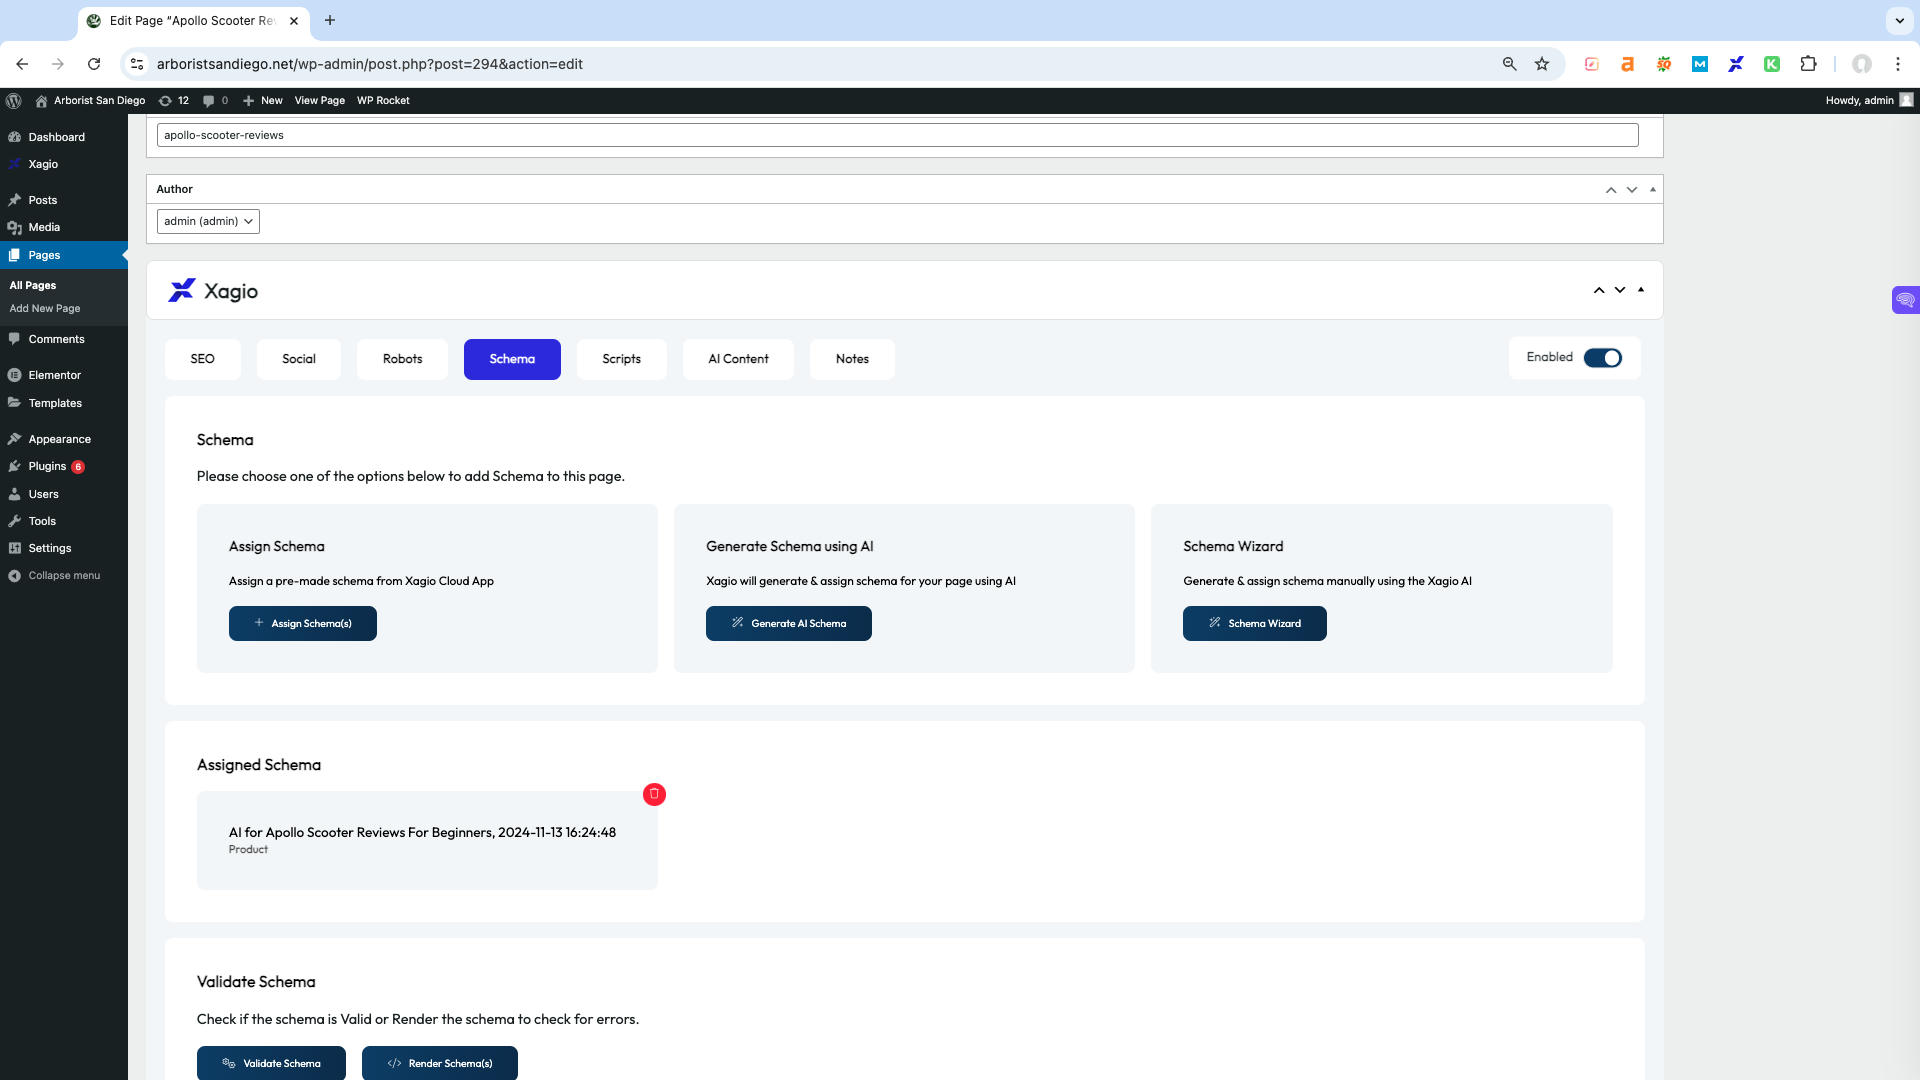This screenshot has height=1080, width=1920.
Task: Click the Assign Schema(s) button
Action: click(x=303, y=623)
